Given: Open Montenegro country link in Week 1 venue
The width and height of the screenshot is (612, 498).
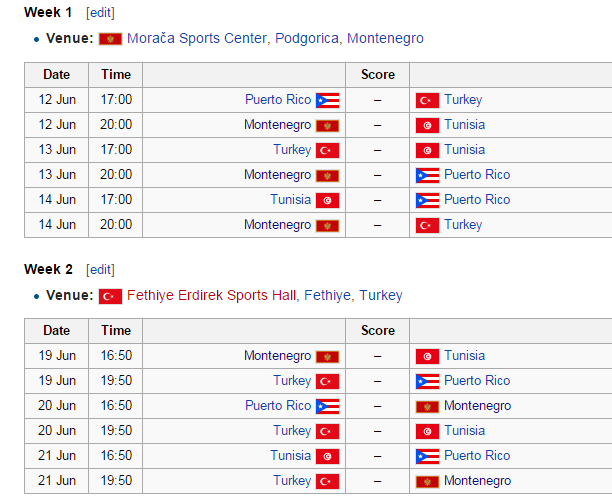Looking at the screenshot, I should (385, 38).
